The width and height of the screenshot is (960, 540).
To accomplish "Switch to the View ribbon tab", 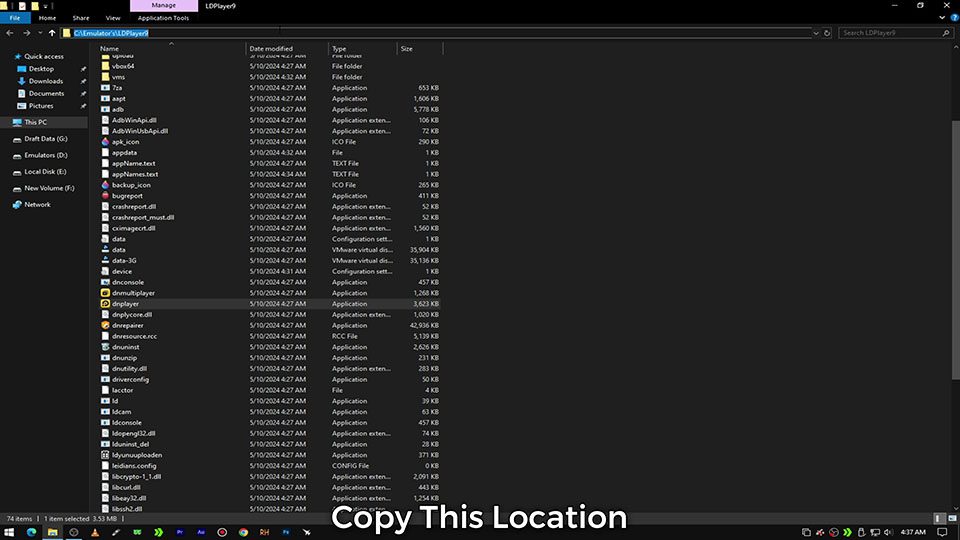I will point(113,18).
